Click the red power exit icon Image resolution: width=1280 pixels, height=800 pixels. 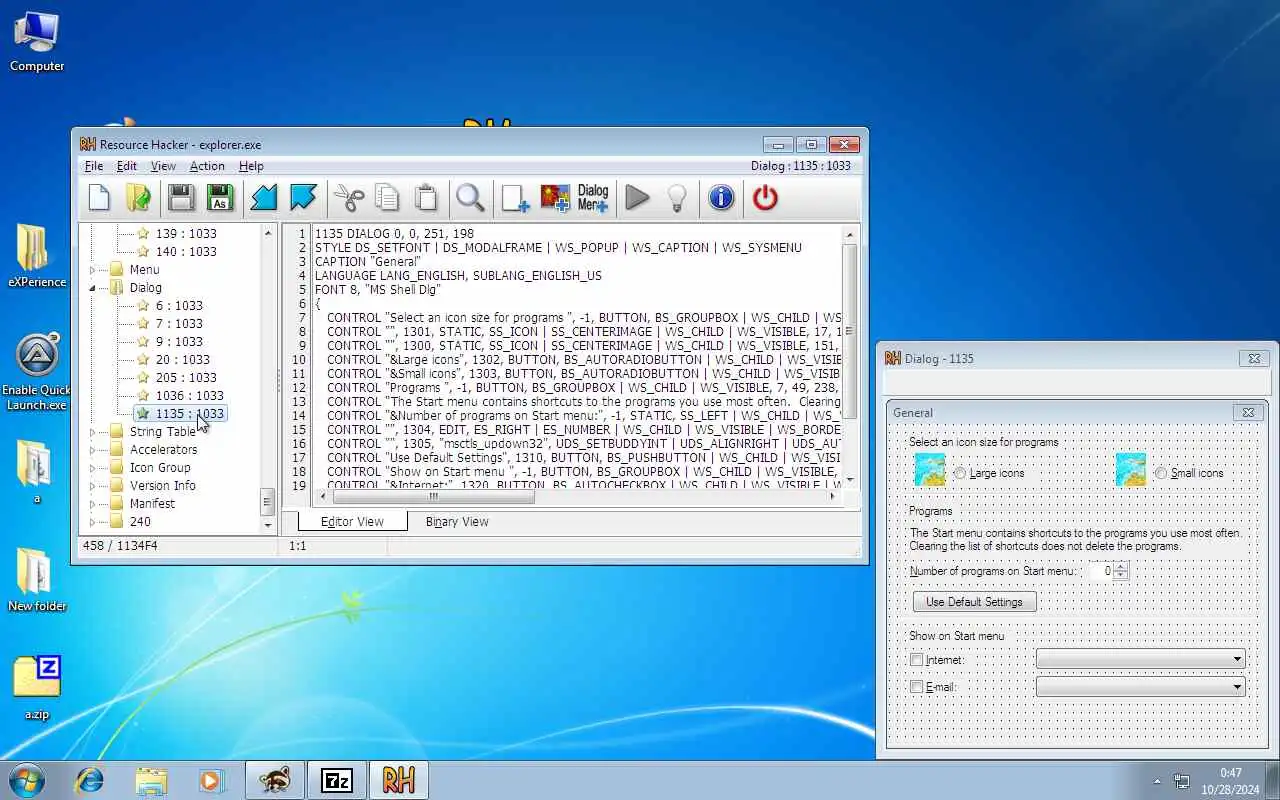(x=765, y=198)
